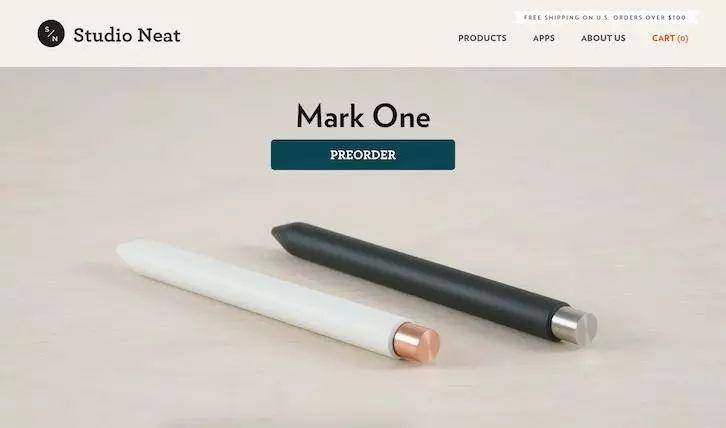Click the copper cap of the white pen
This screenshot has height=428, width=726.
(x=416, y=342)
